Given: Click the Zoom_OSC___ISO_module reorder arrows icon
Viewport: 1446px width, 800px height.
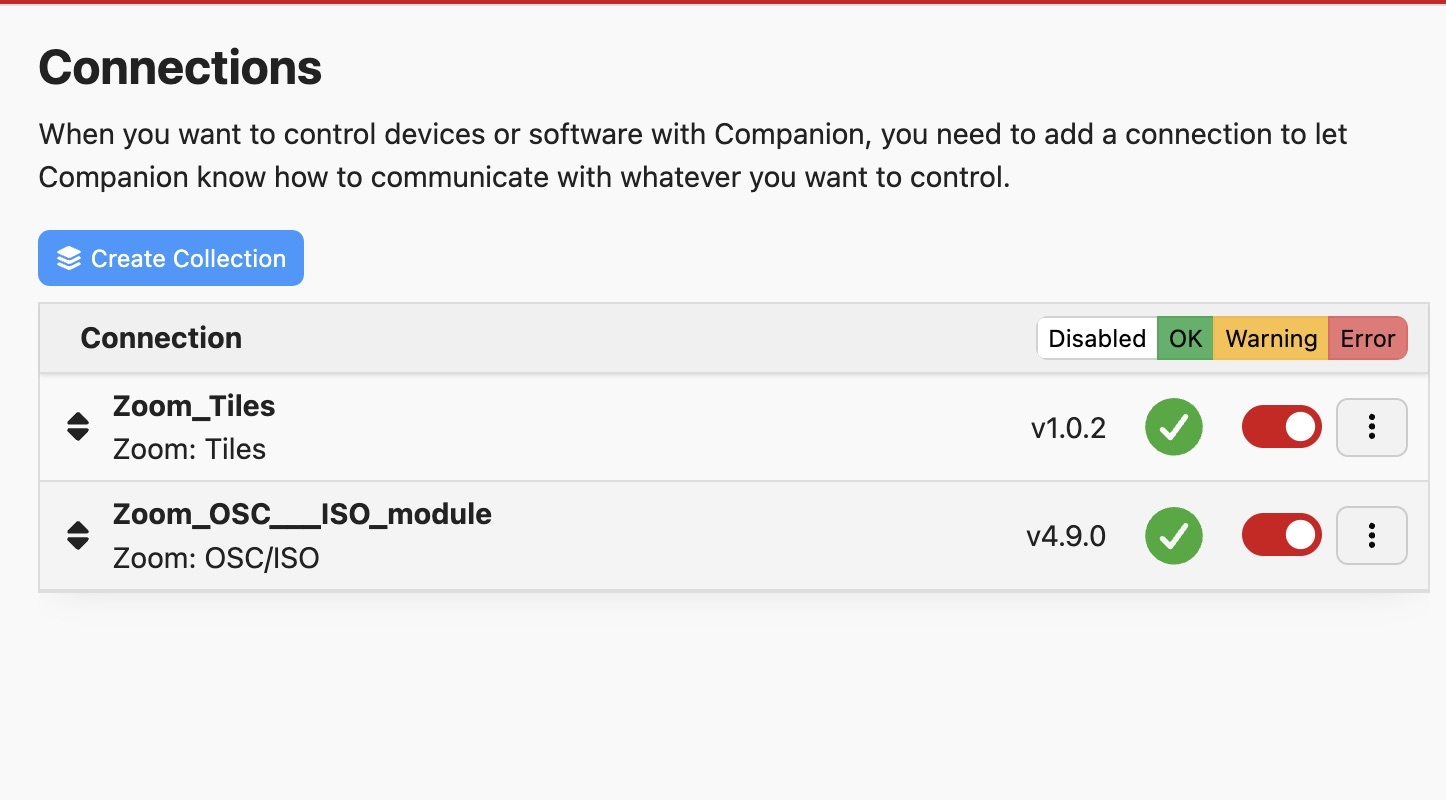Looking at the screenshot, I should click(x=78, y=535).
